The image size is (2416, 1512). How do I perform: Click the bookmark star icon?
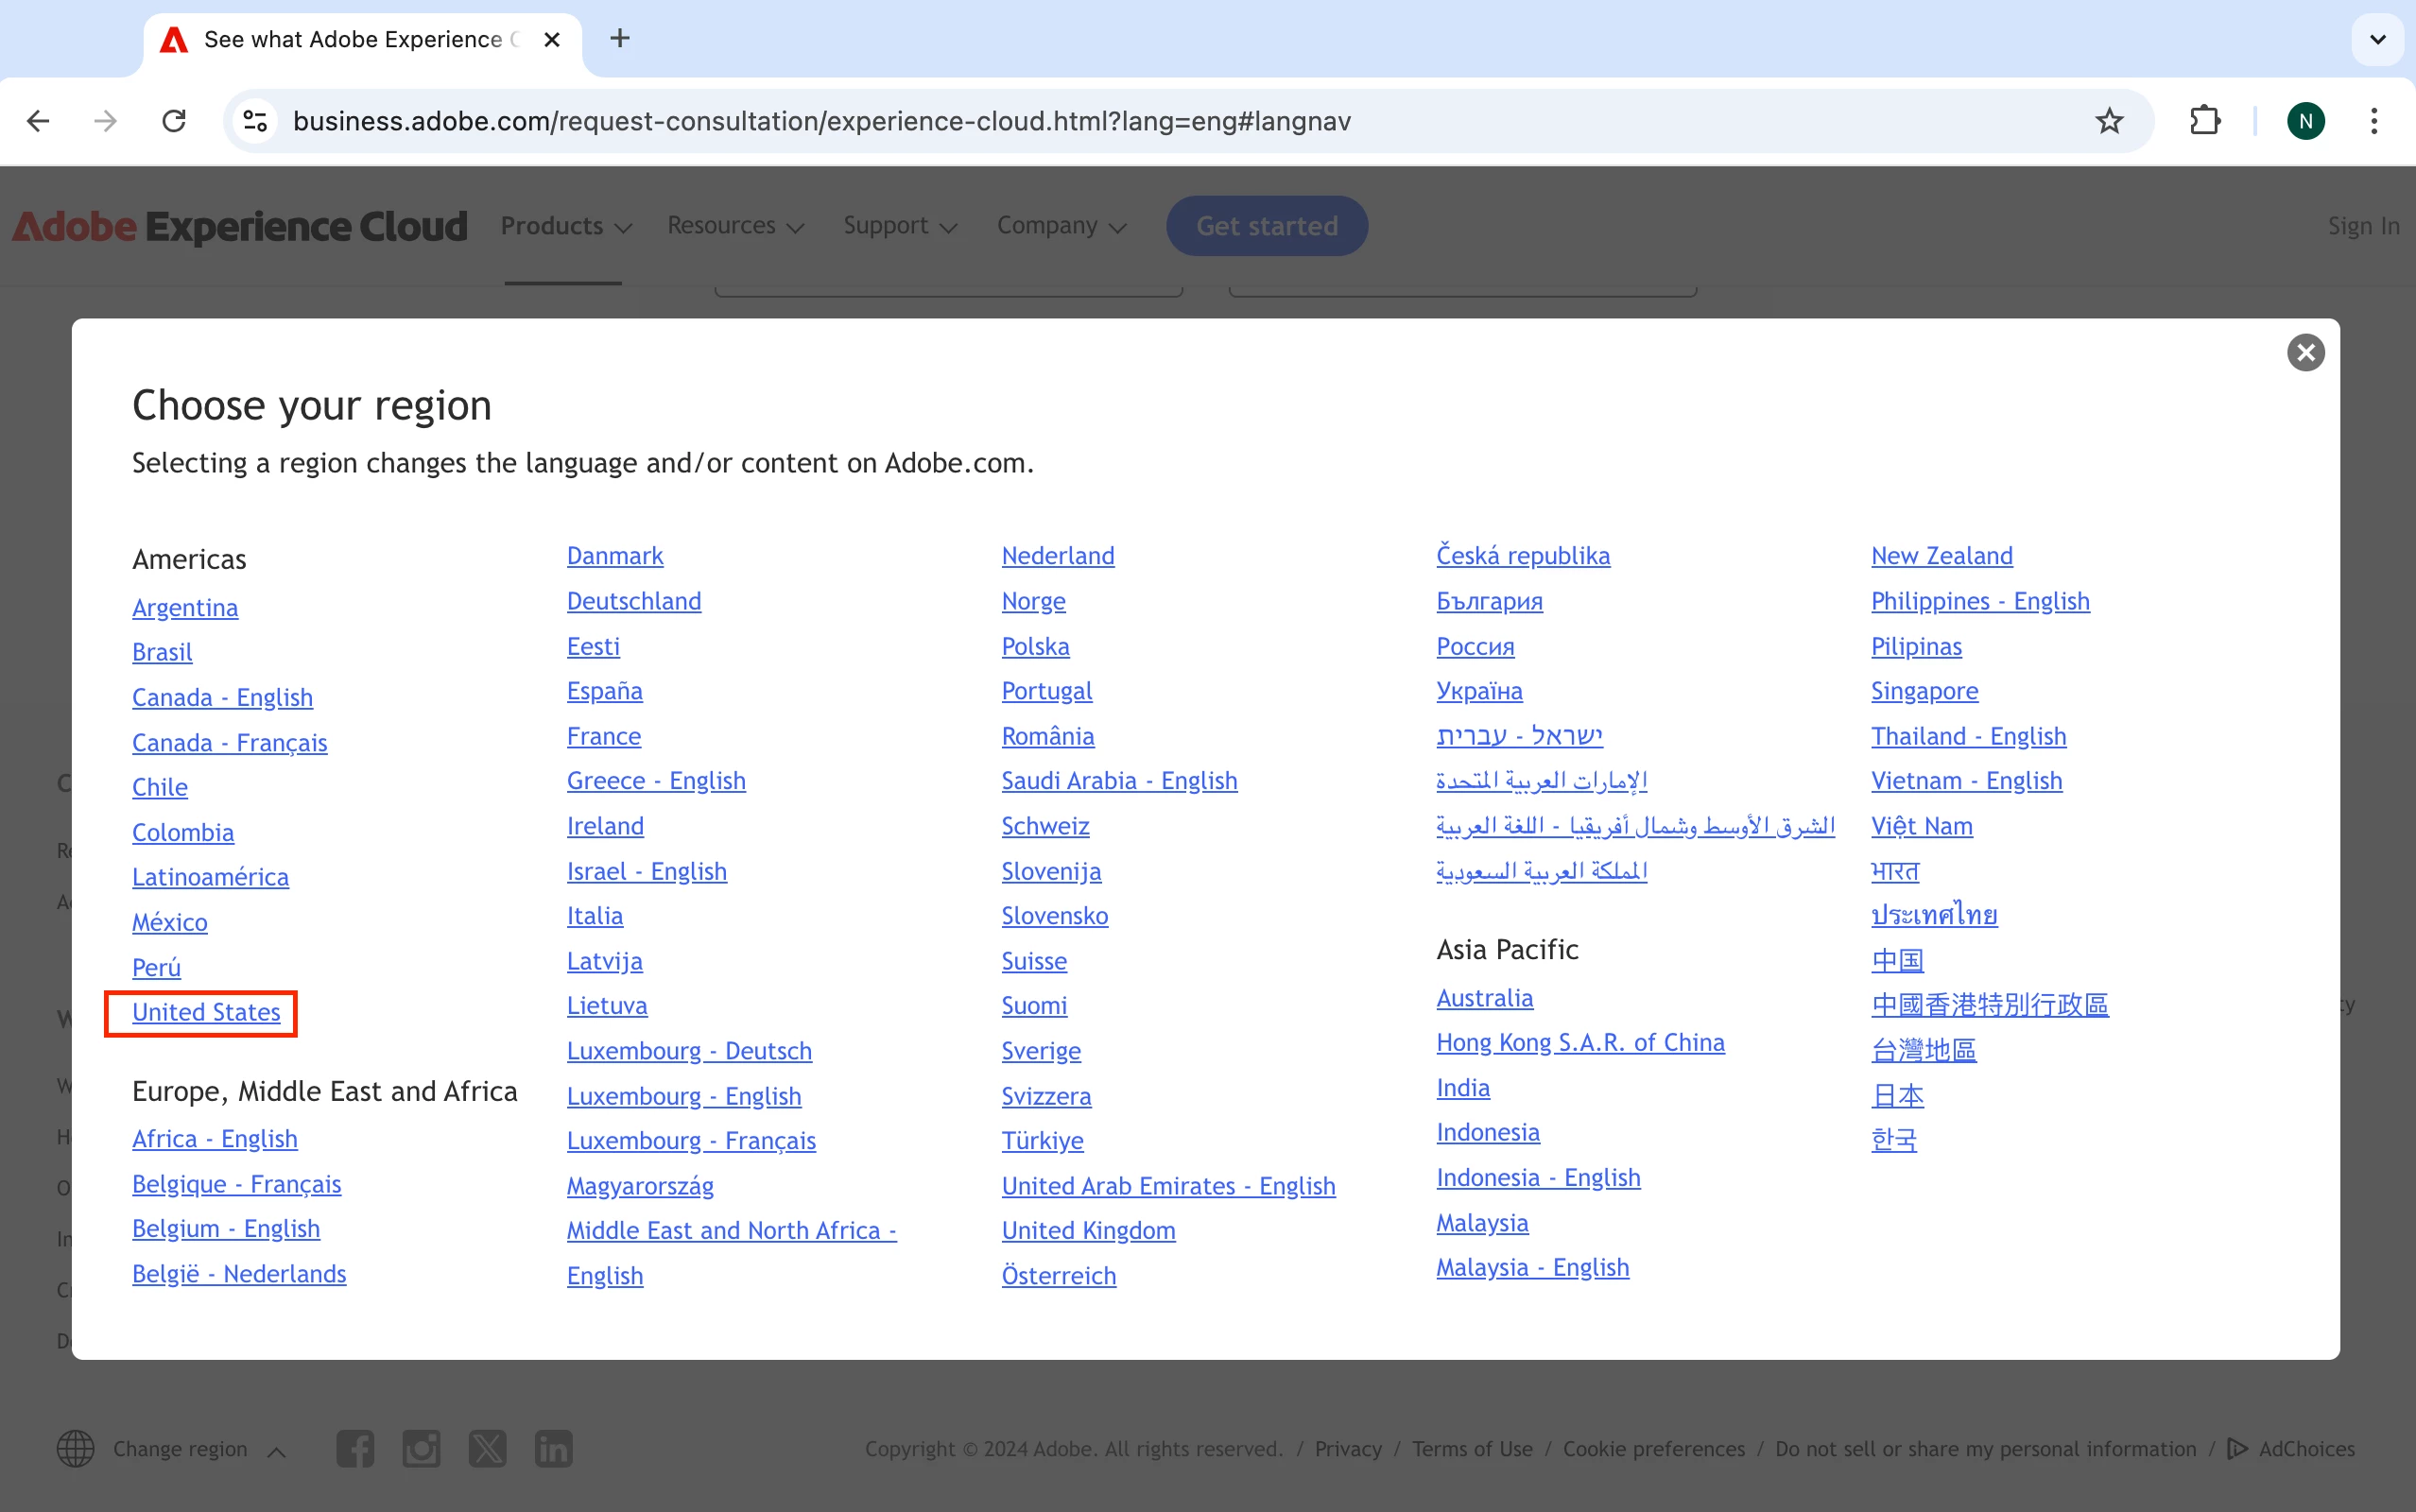pyautogui.click(x=2108, y=121)
